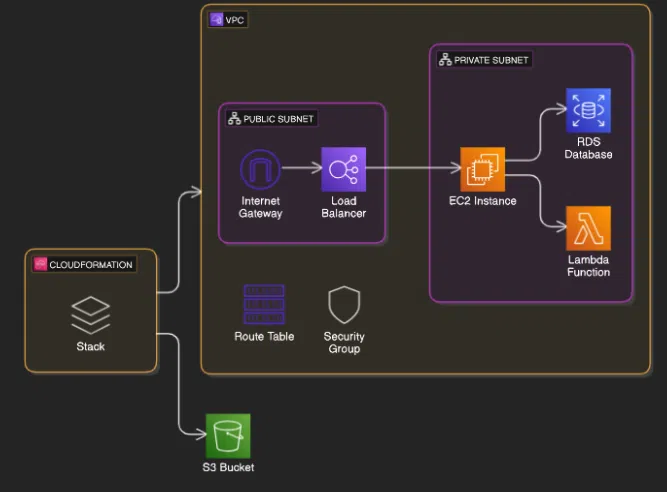Select the RDS Database icon

(x=588, y=111)
